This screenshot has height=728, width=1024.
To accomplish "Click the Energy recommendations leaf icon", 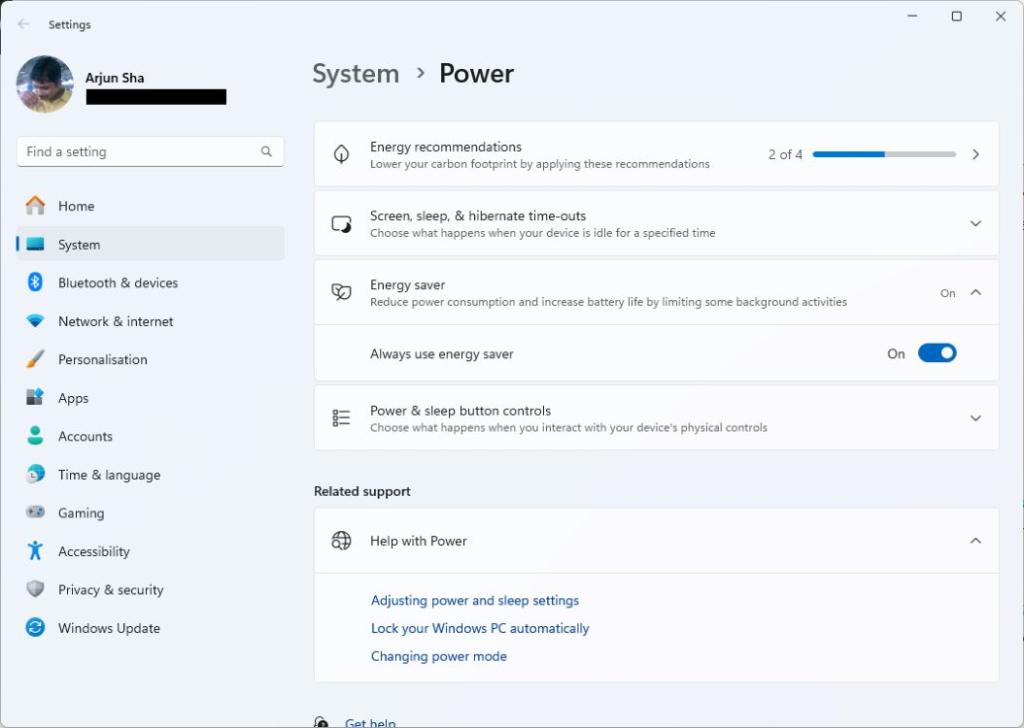I will tap(342, 155).
